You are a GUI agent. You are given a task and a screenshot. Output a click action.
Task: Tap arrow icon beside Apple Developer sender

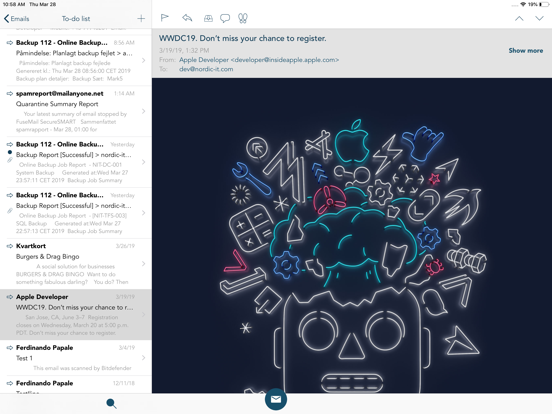tap(10, 297)
